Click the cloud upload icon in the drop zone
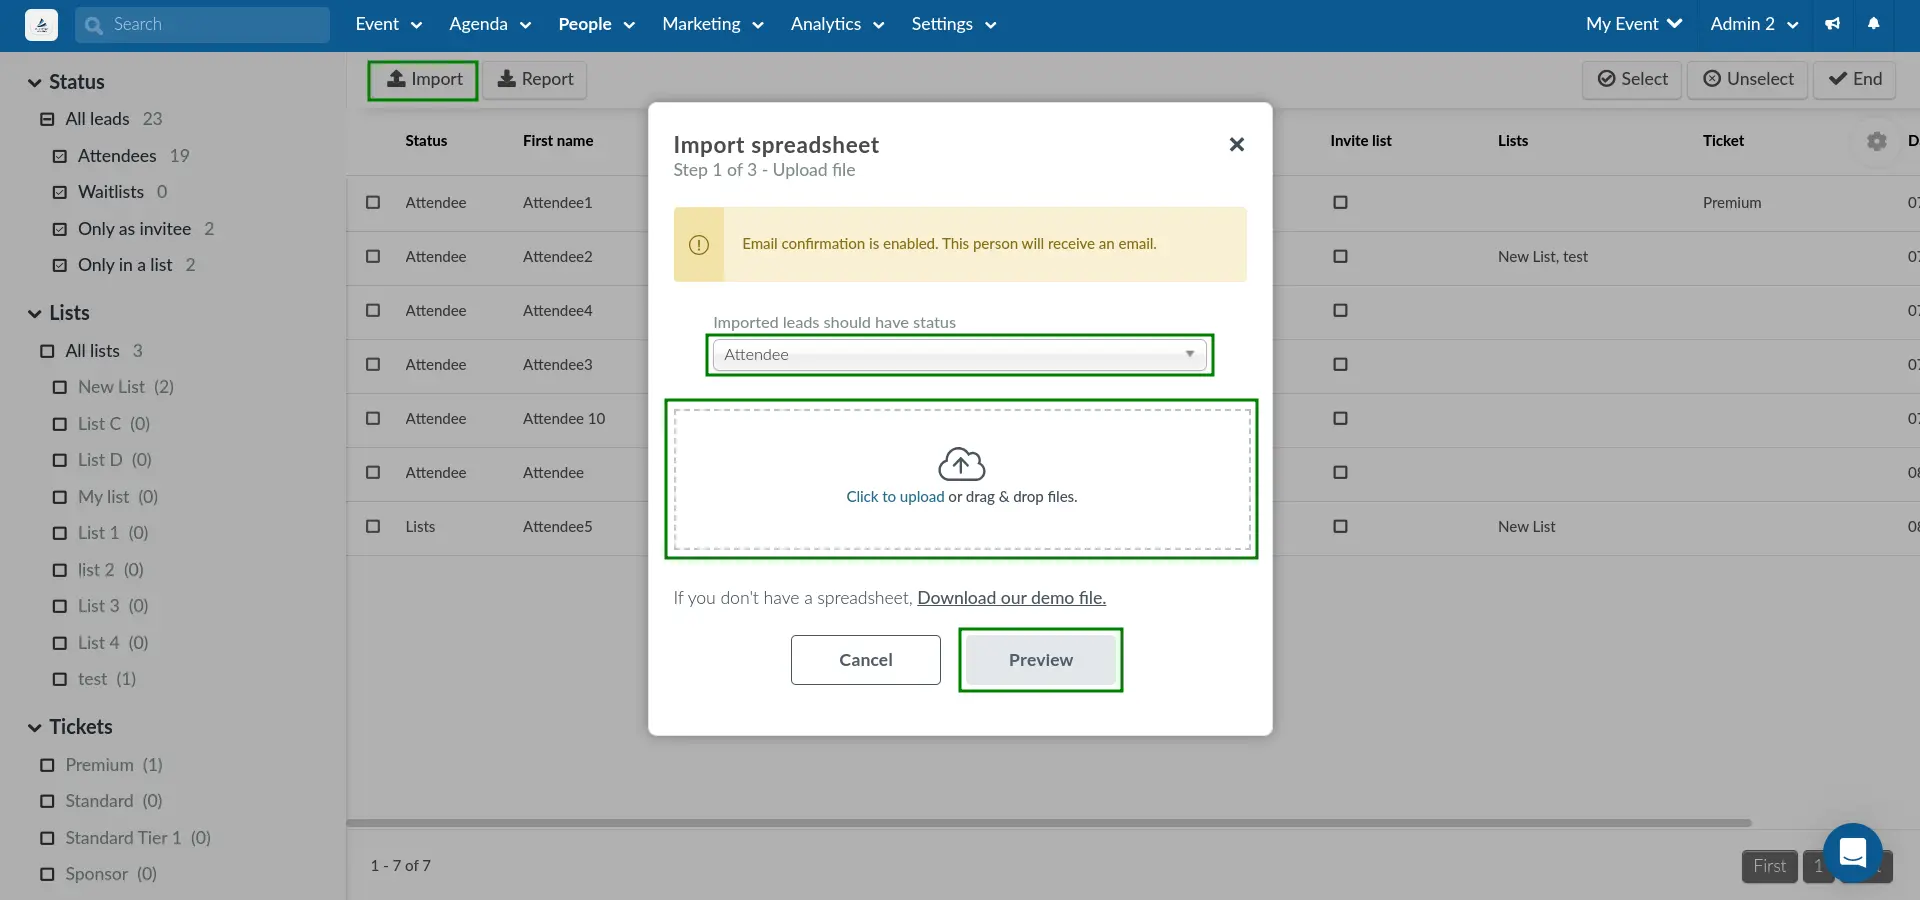 click(961, 464)
